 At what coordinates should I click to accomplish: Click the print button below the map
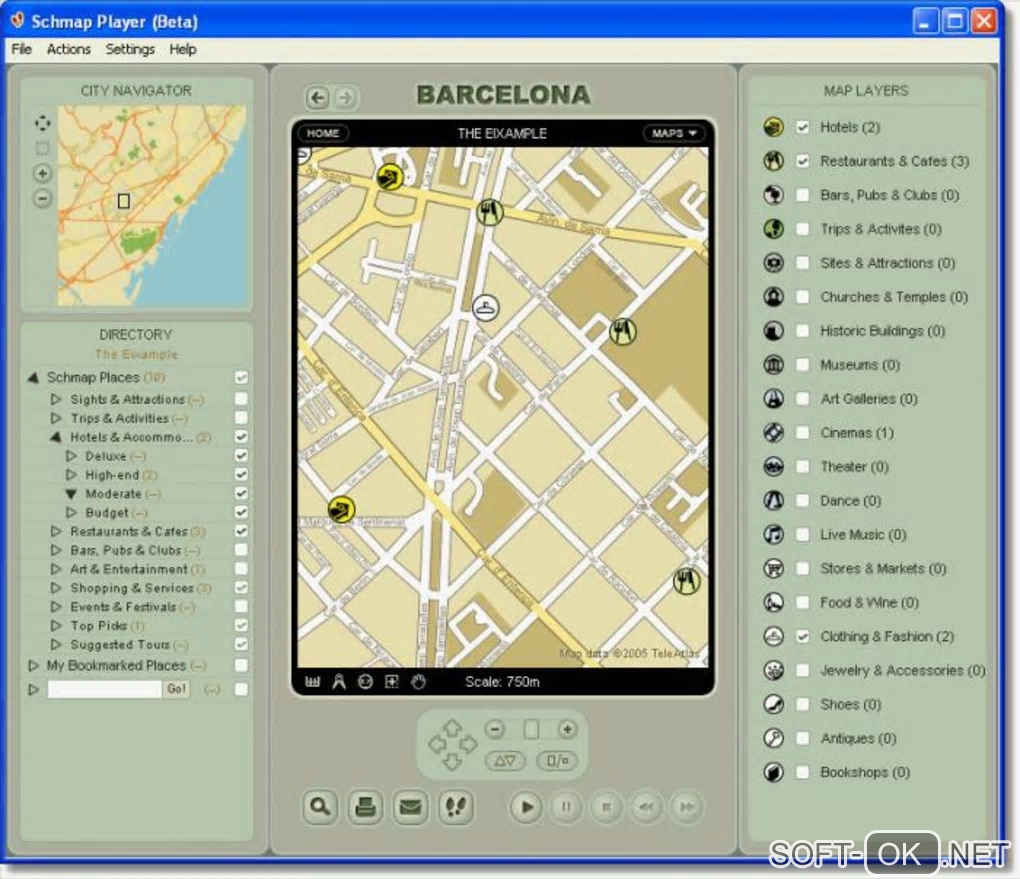pos(365,807)
